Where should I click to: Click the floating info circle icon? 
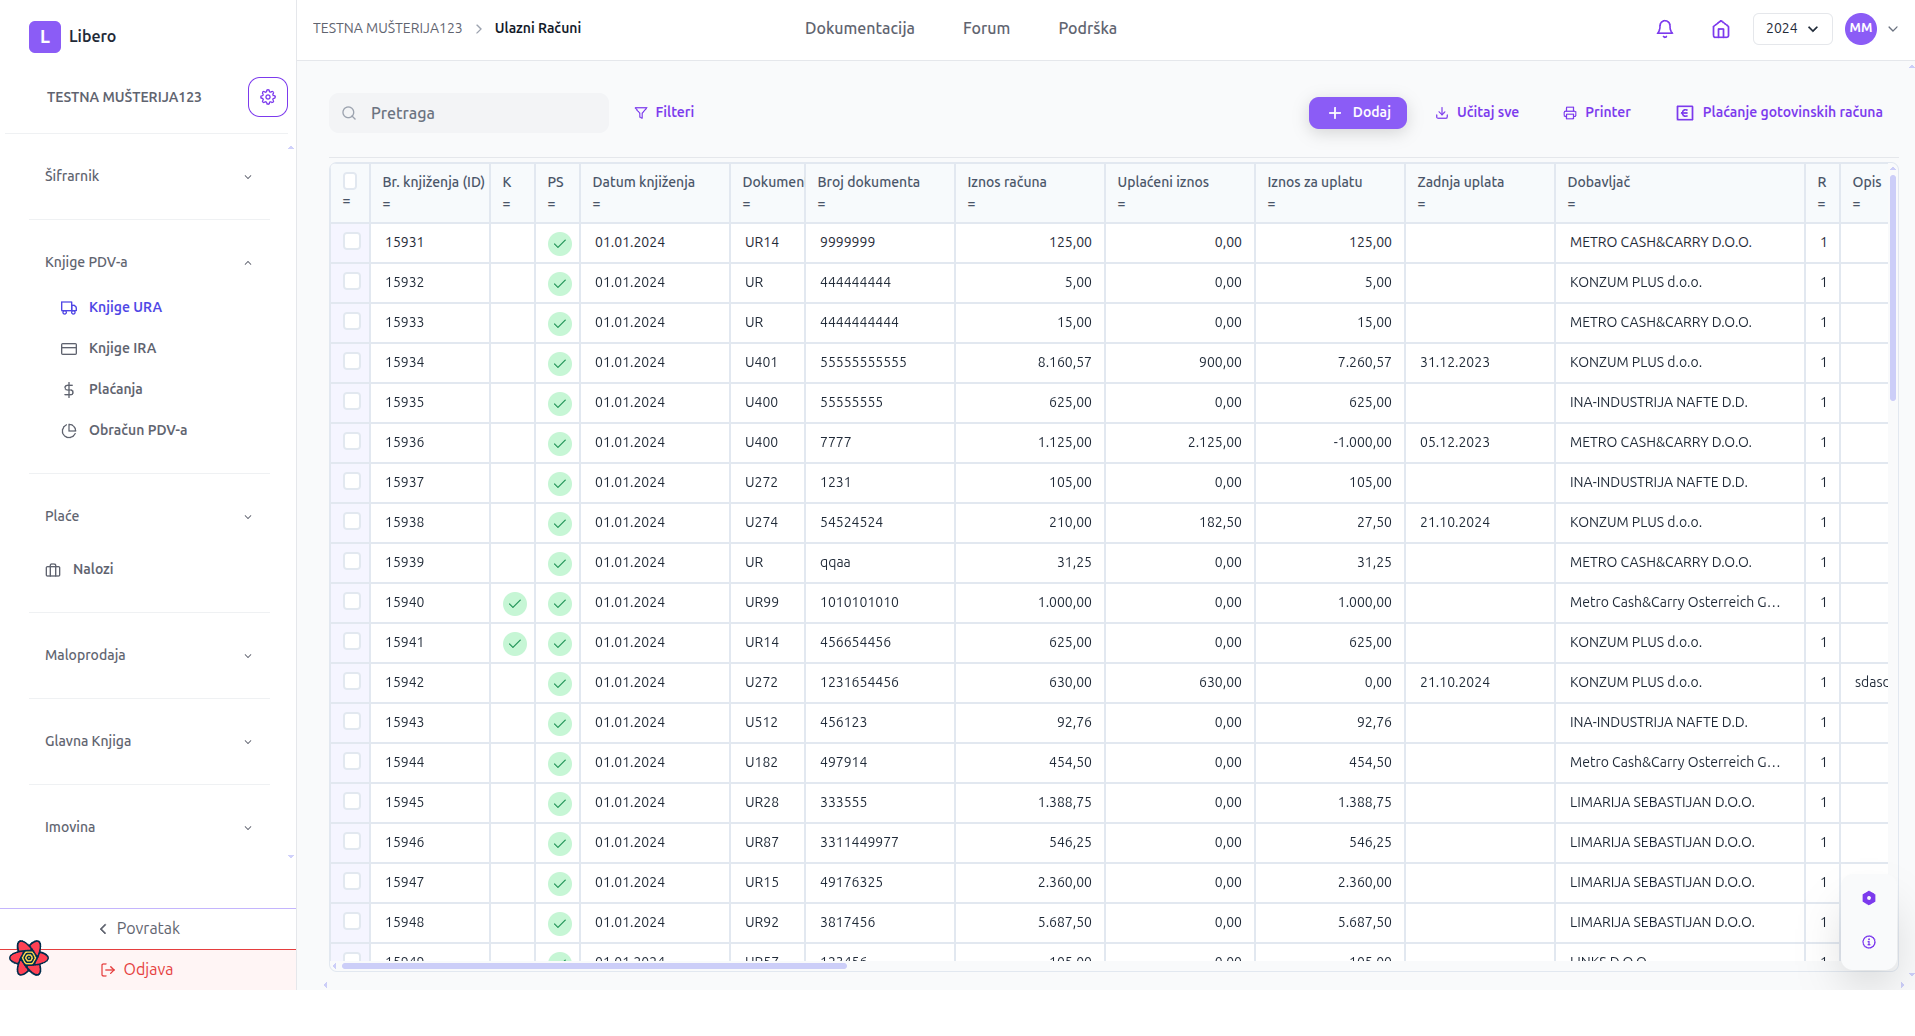pyautogui.click(x=1868, y=942)
